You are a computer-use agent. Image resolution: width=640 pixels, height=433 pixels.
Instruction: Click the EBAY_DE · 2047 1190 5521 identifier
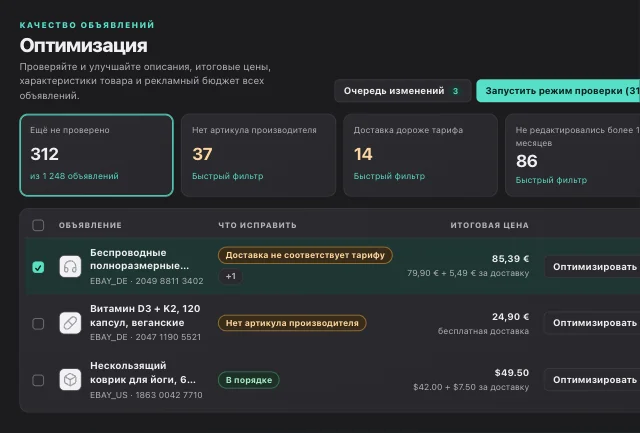[145, 337]
